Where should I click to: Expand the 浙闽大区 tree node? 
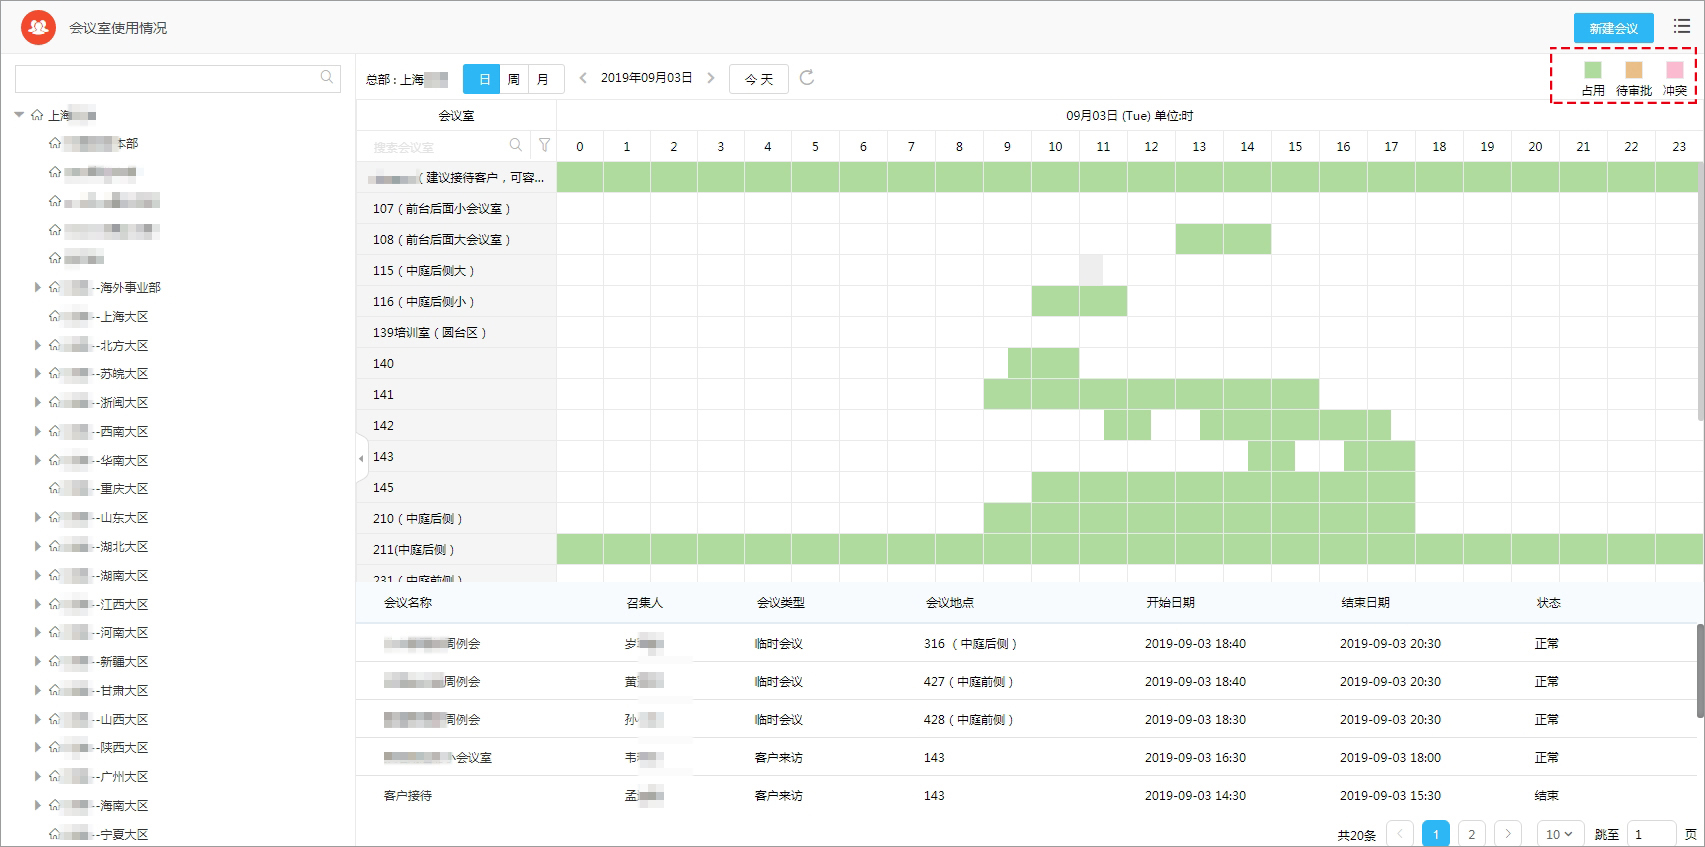(x=38, y=402)
